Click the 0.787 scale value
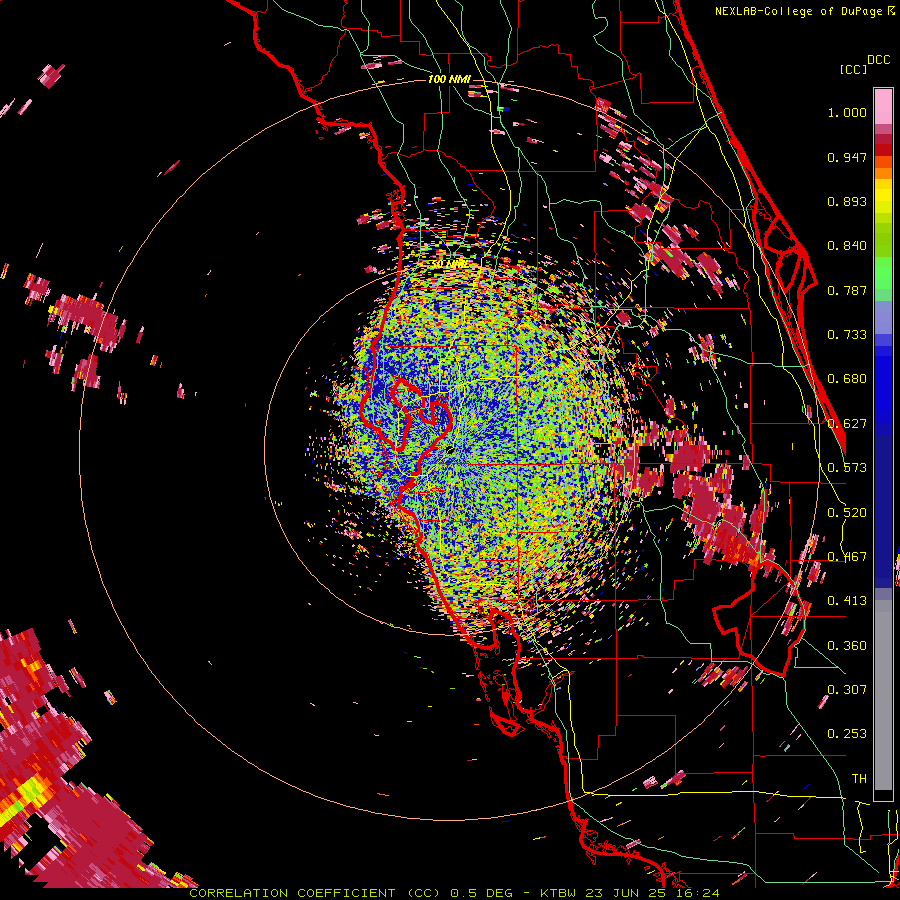Screen dimensions: 900x900 click(x=847, y=290)
